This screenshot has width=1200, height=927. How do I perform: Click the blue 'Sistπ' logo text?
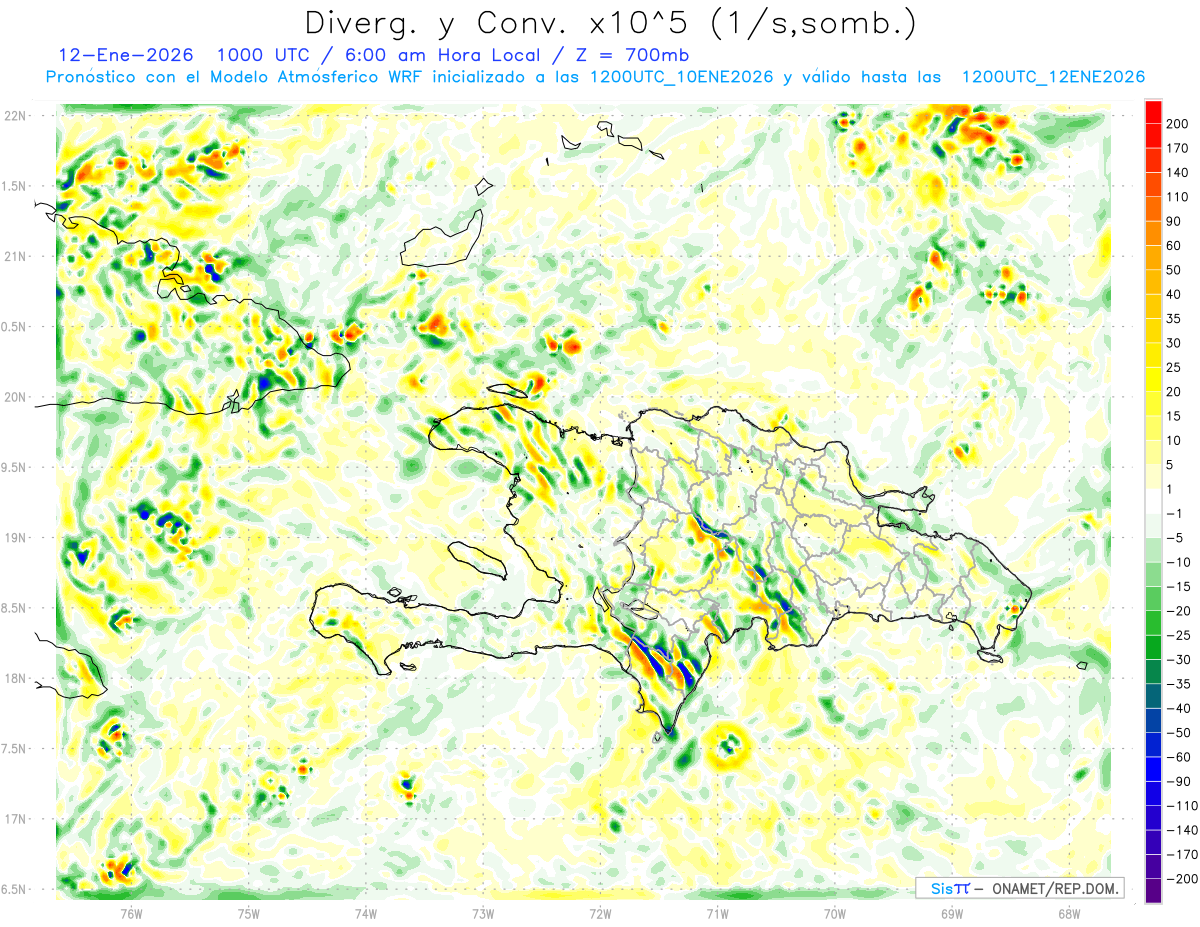coord(951,888)
